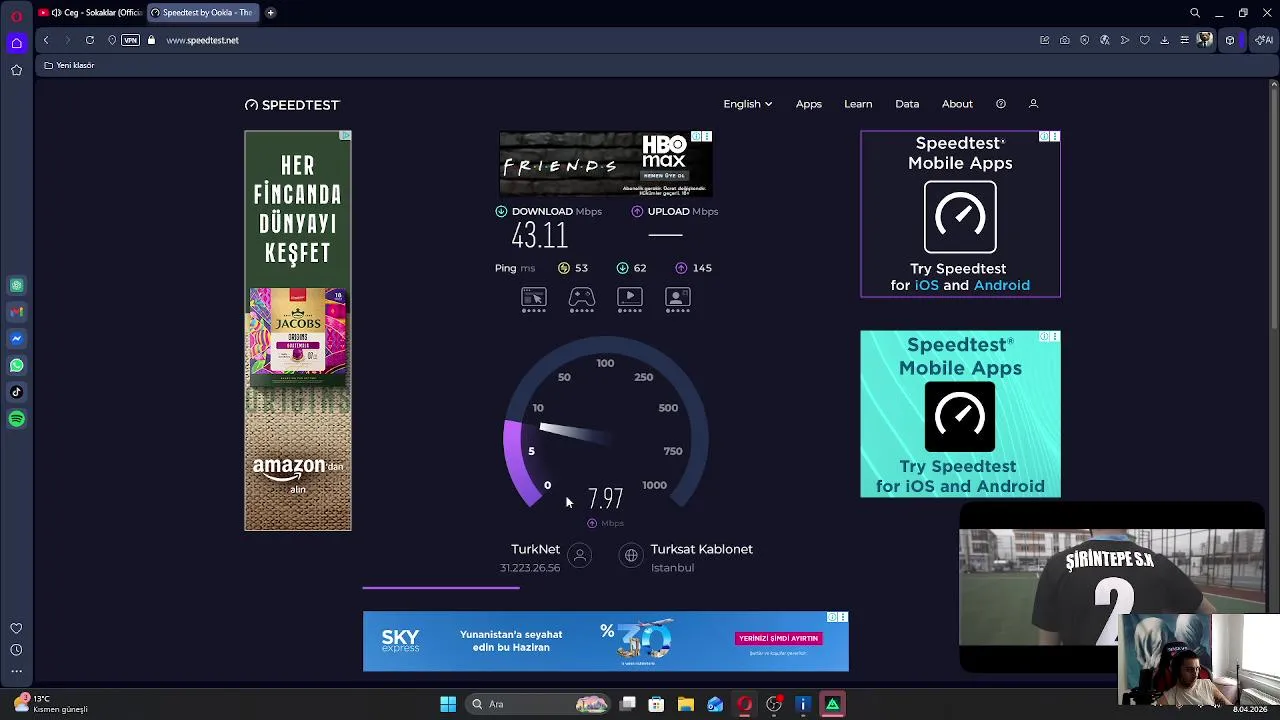Open the Yeni klasör bookmarks folder
Viewport: 1280px width, 720px height.
coord(69,65)
